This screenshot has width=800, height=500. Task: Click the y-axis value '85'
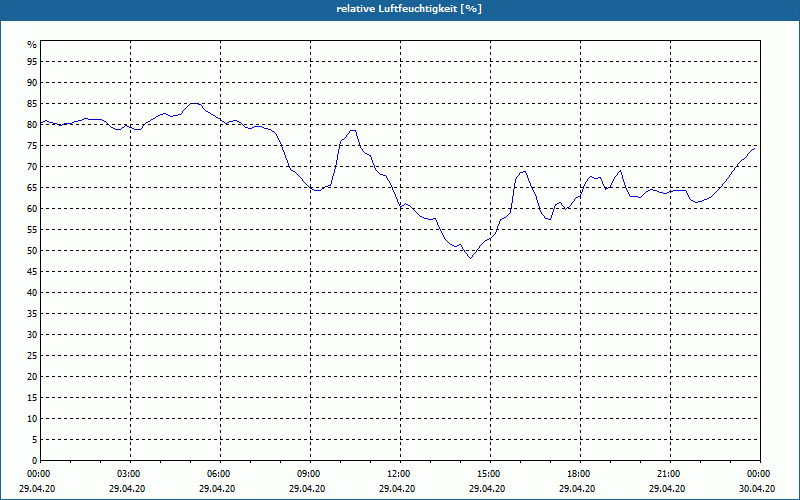click(32, 104)
